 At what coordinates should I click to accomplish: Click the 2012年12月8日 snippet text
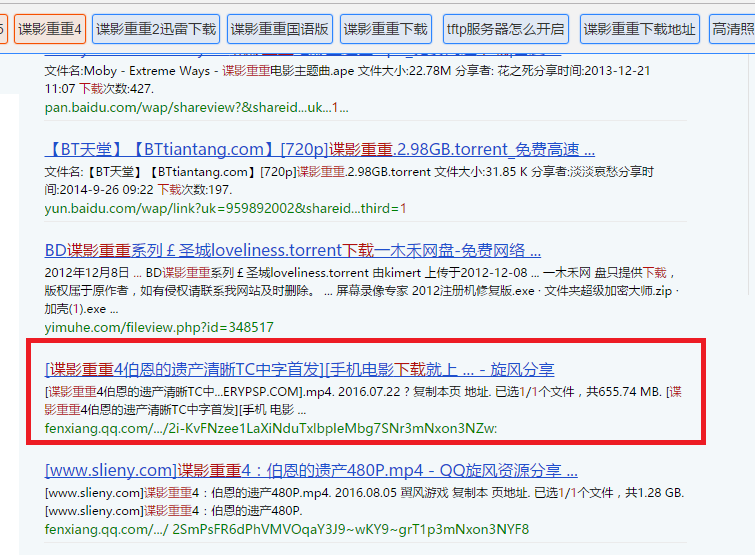87,273
